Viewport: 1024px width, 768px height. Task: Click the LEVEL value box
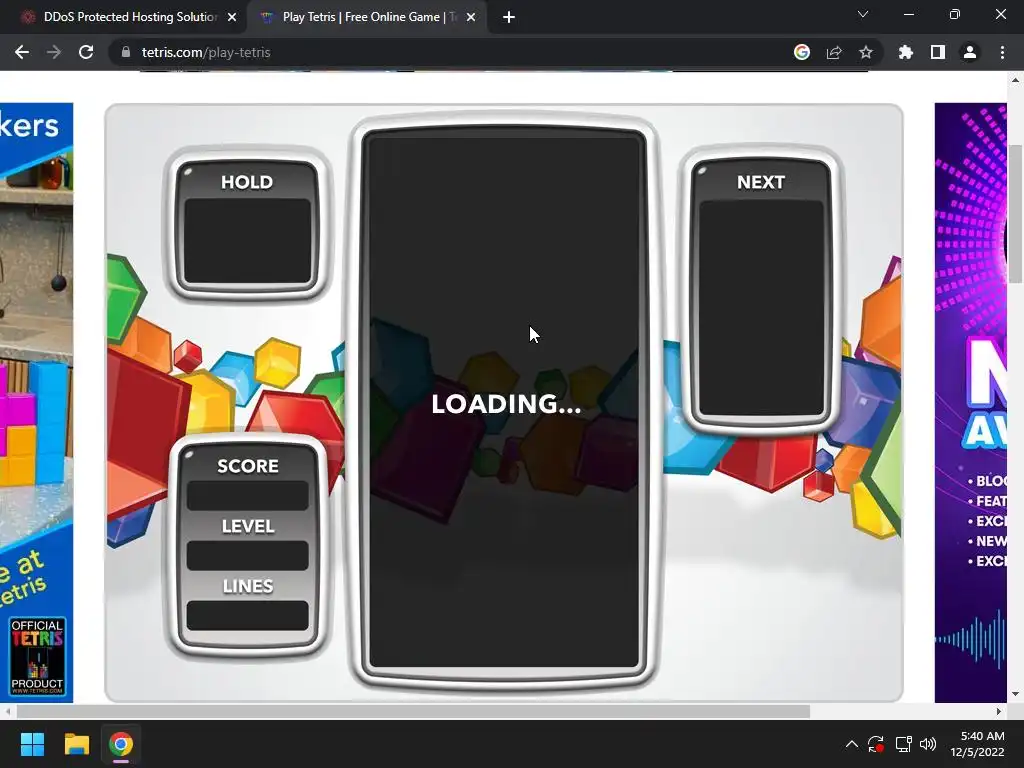[248, 556]
